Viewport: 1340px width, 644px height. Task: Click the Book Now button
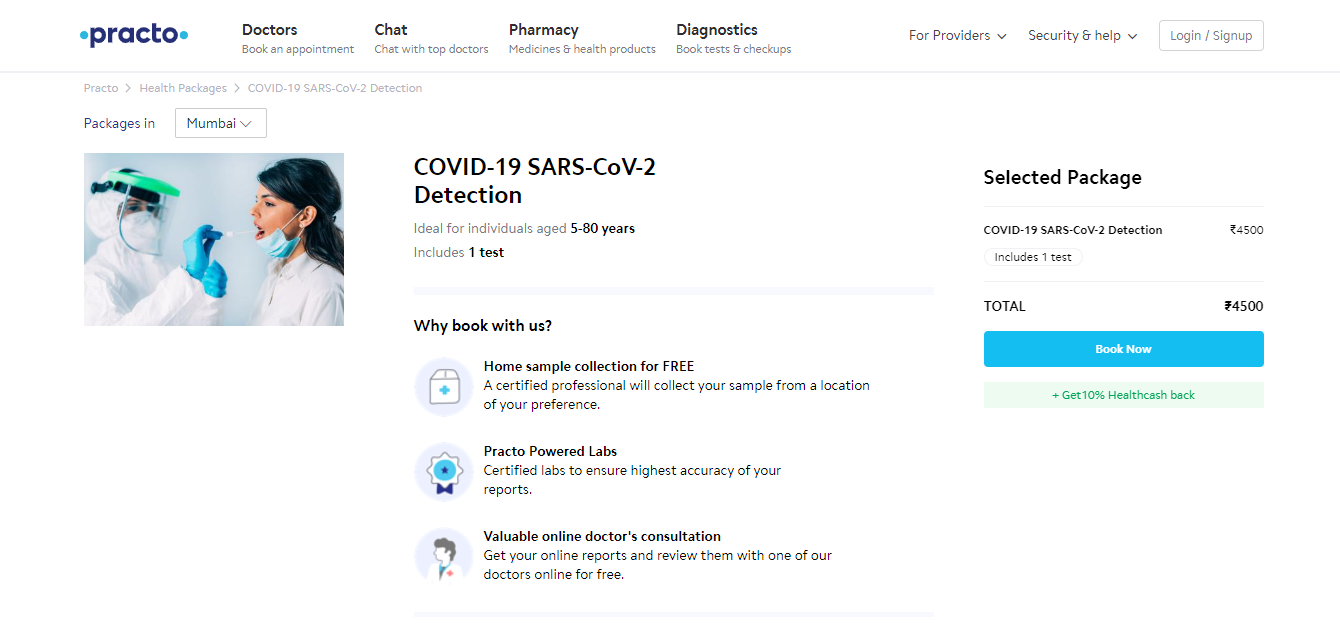click(x=1123, y=349)
